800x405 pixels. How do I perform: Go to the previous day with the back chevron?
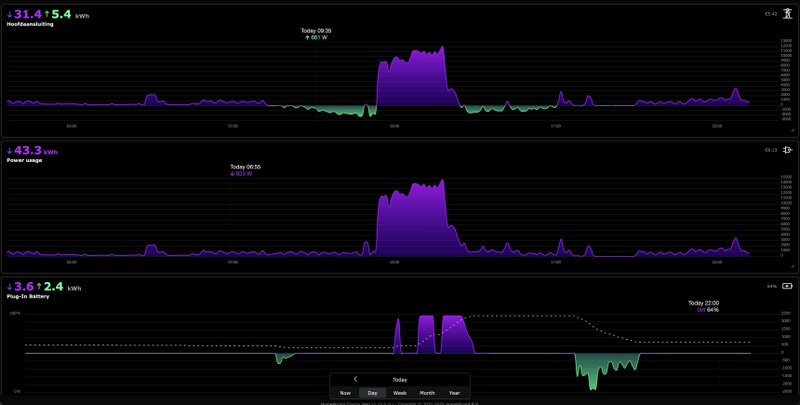[356, 379]
